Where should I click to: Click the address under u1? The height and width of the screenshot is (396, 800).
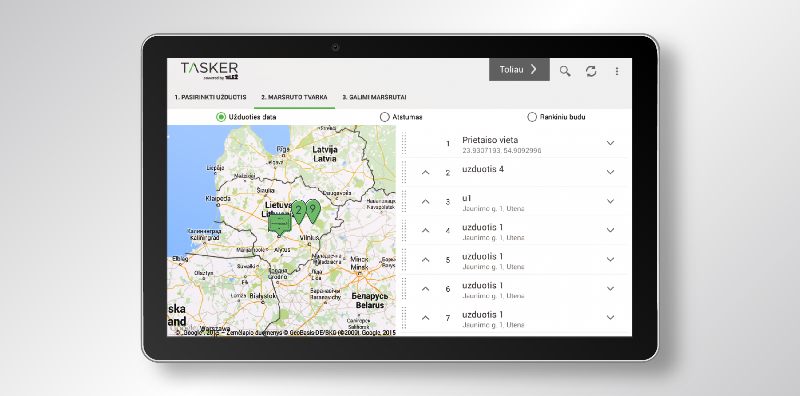coord(493,209)
